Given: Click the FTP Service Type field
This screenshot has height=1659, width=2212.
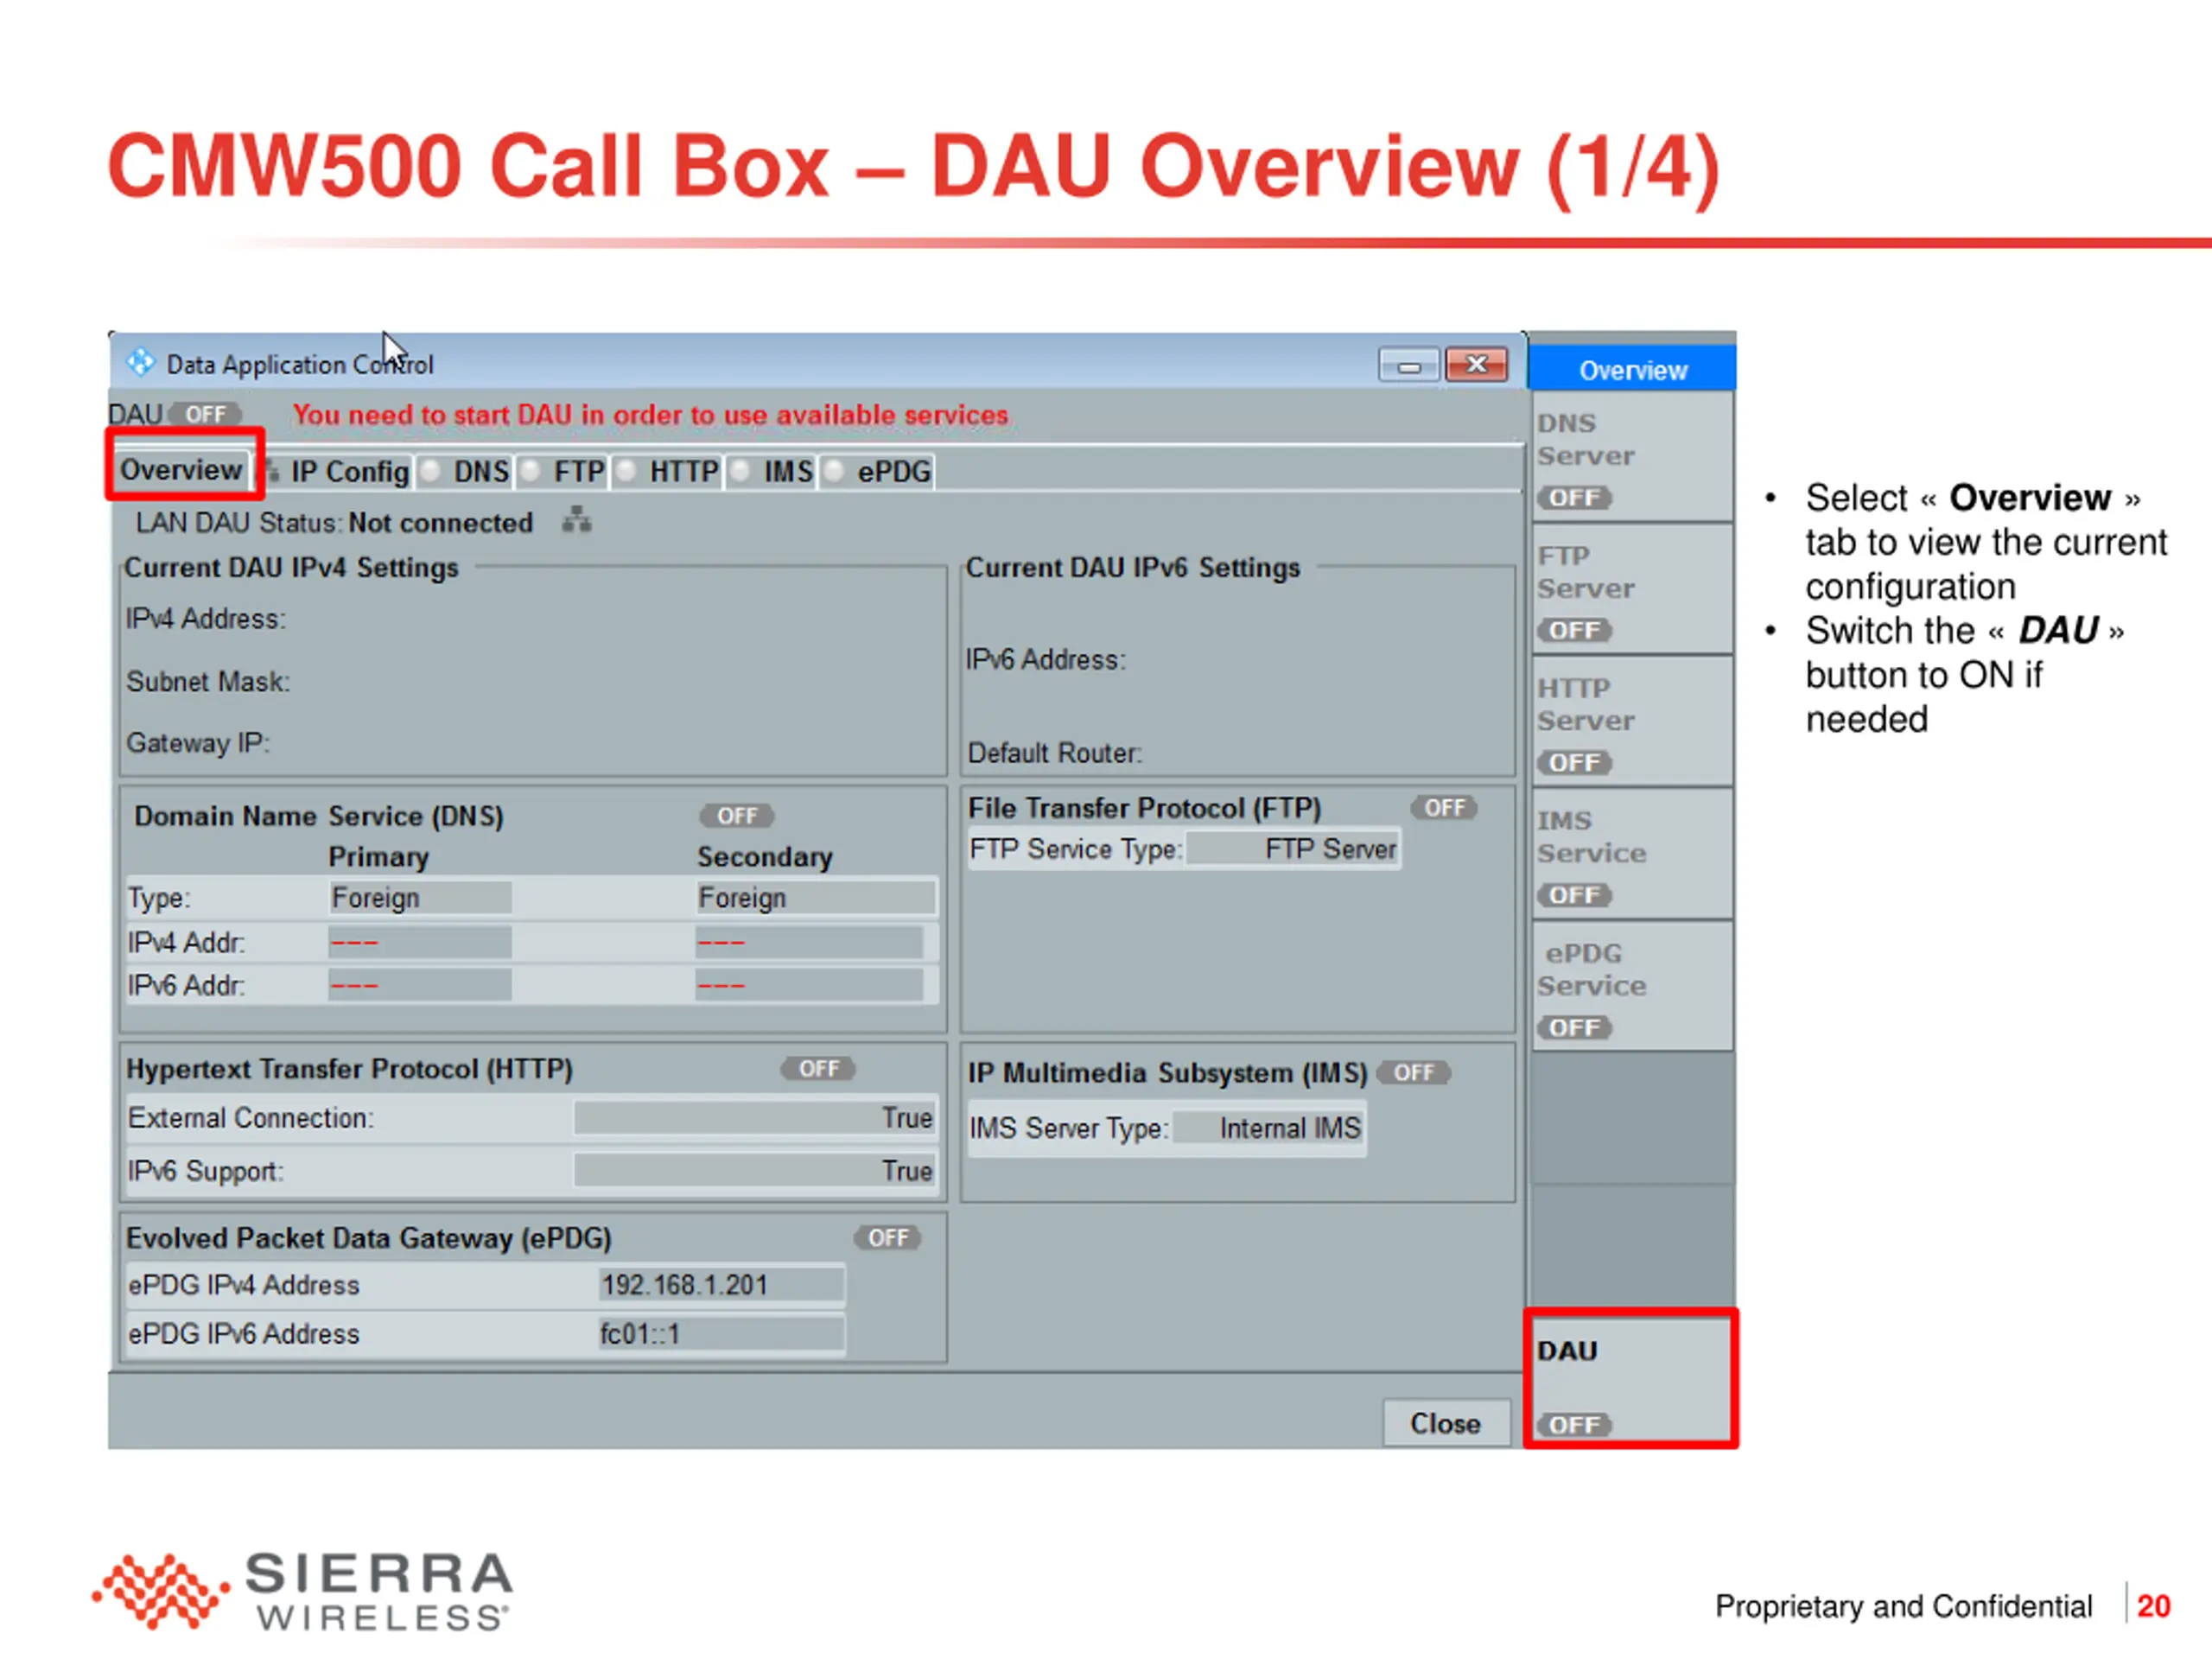Looking at the screenshot, I should pyautogui.click(x=1292, y=849).
